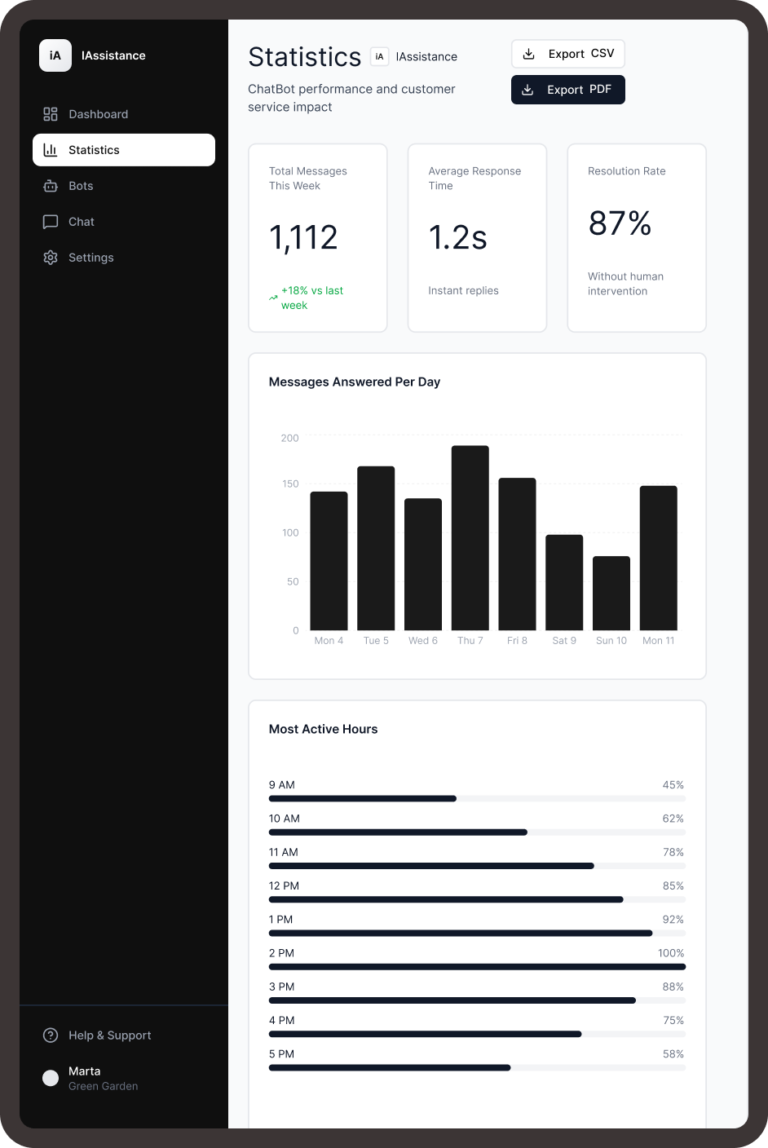Select the Thu 7 bar in the chart

(470, 538)
